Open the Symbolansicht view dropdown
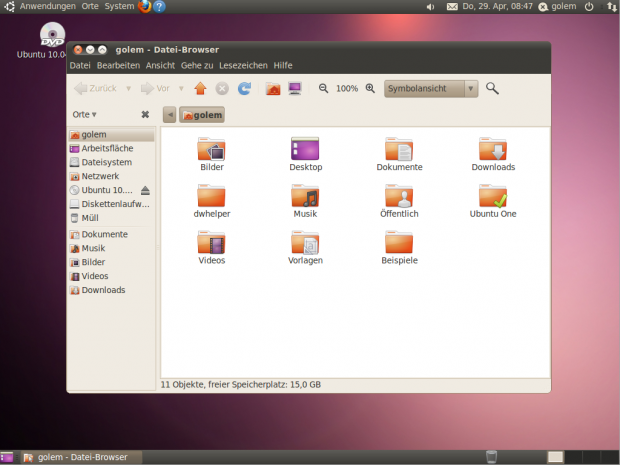This screenshot has width=620, height=465. (x=431, y=89)
